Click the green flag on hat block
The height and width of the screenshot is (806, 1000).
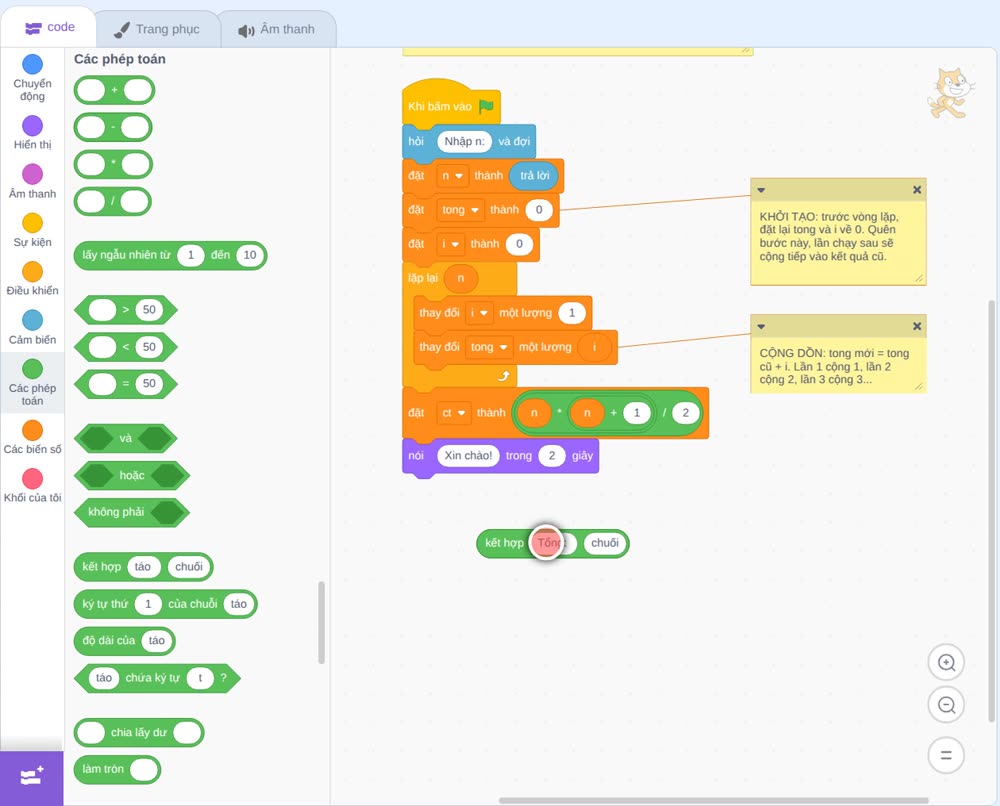pyautogui.click(x=487, y=106)
